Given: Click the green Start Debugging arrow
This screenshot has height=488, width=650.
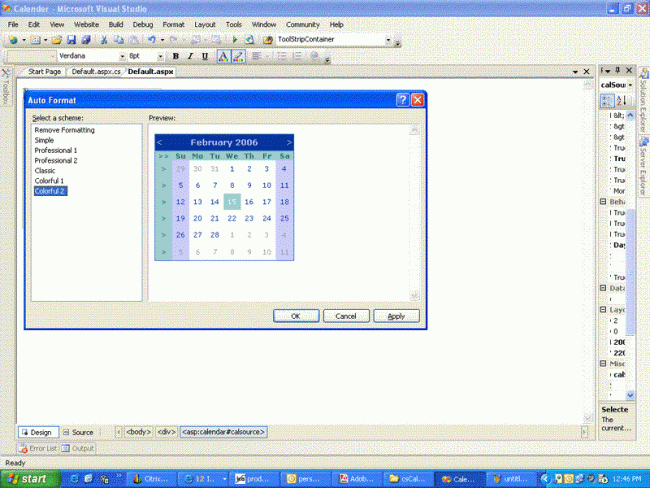Looking at the screenshot, I should (235, 40).
